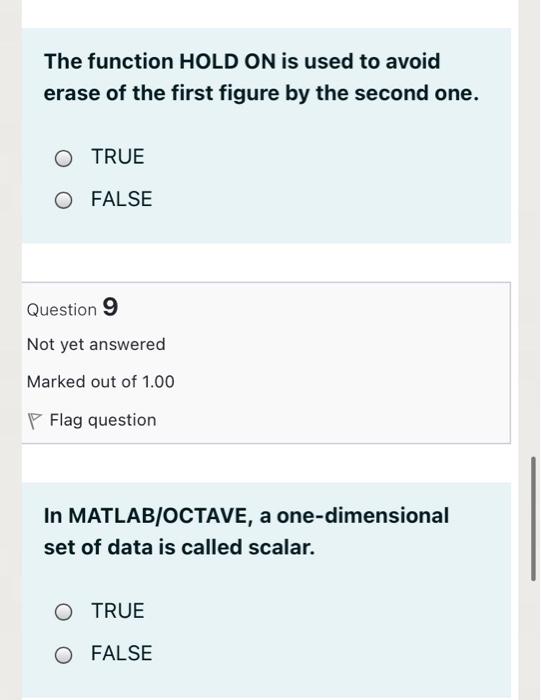Click the flag icon for Question 9

click(34, 421)
